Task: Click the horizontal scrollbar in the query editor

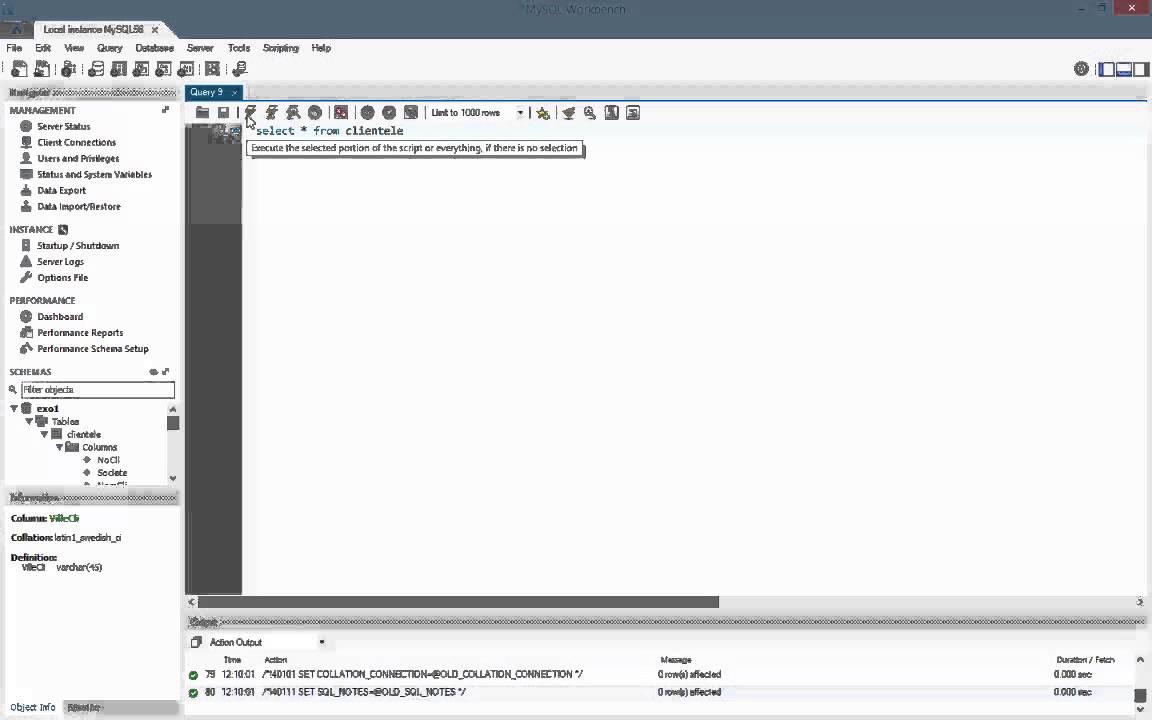Action: pyautogui.click(x=458, y=602)
